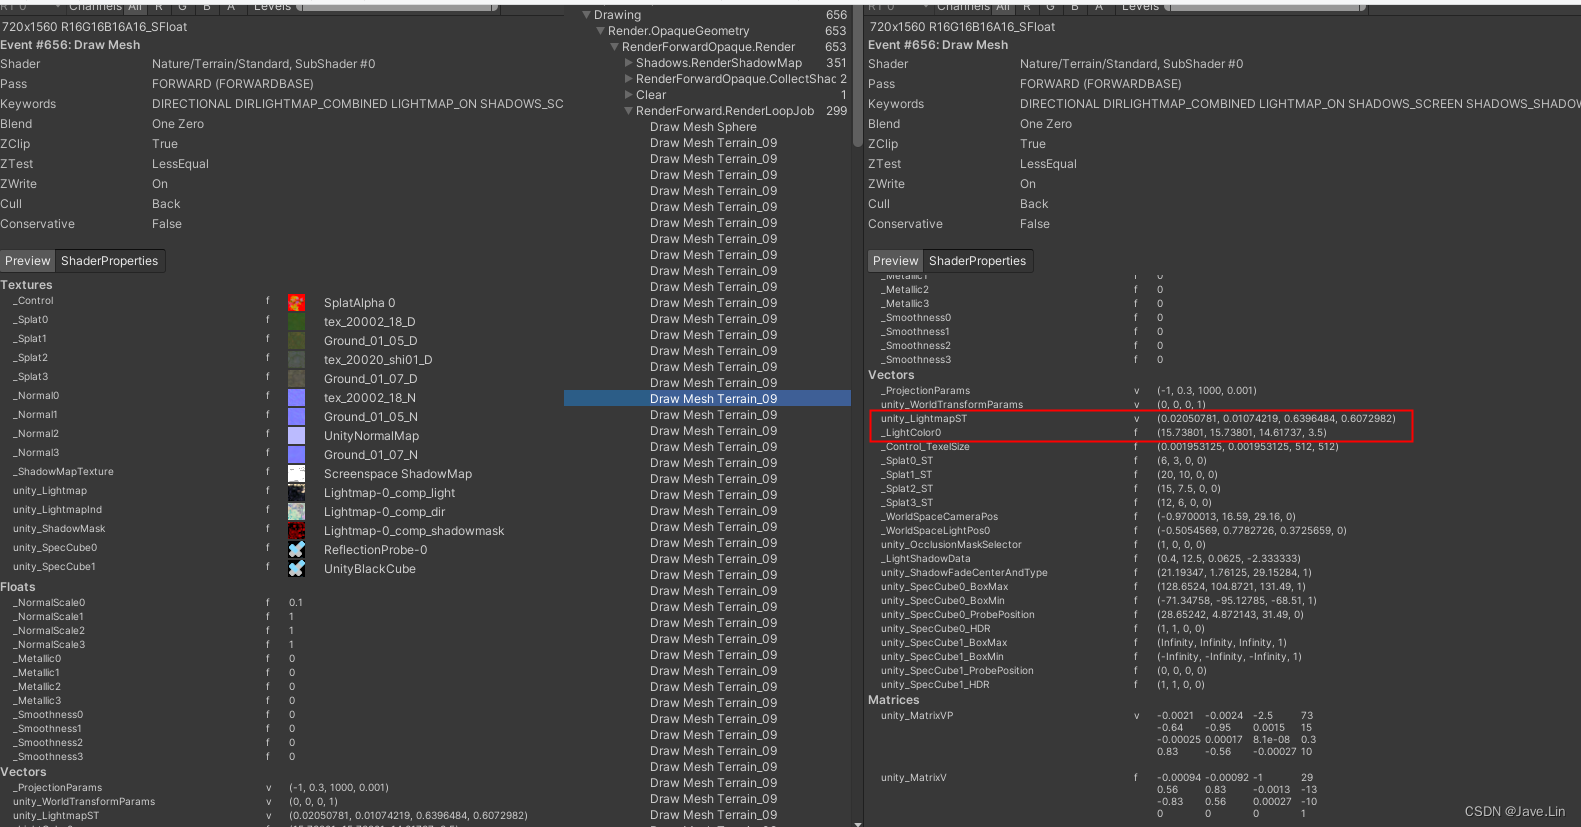Click the _NormalScale0 float value 0.1
Viewport: 1581px width, 827px height.
(296, 603)
